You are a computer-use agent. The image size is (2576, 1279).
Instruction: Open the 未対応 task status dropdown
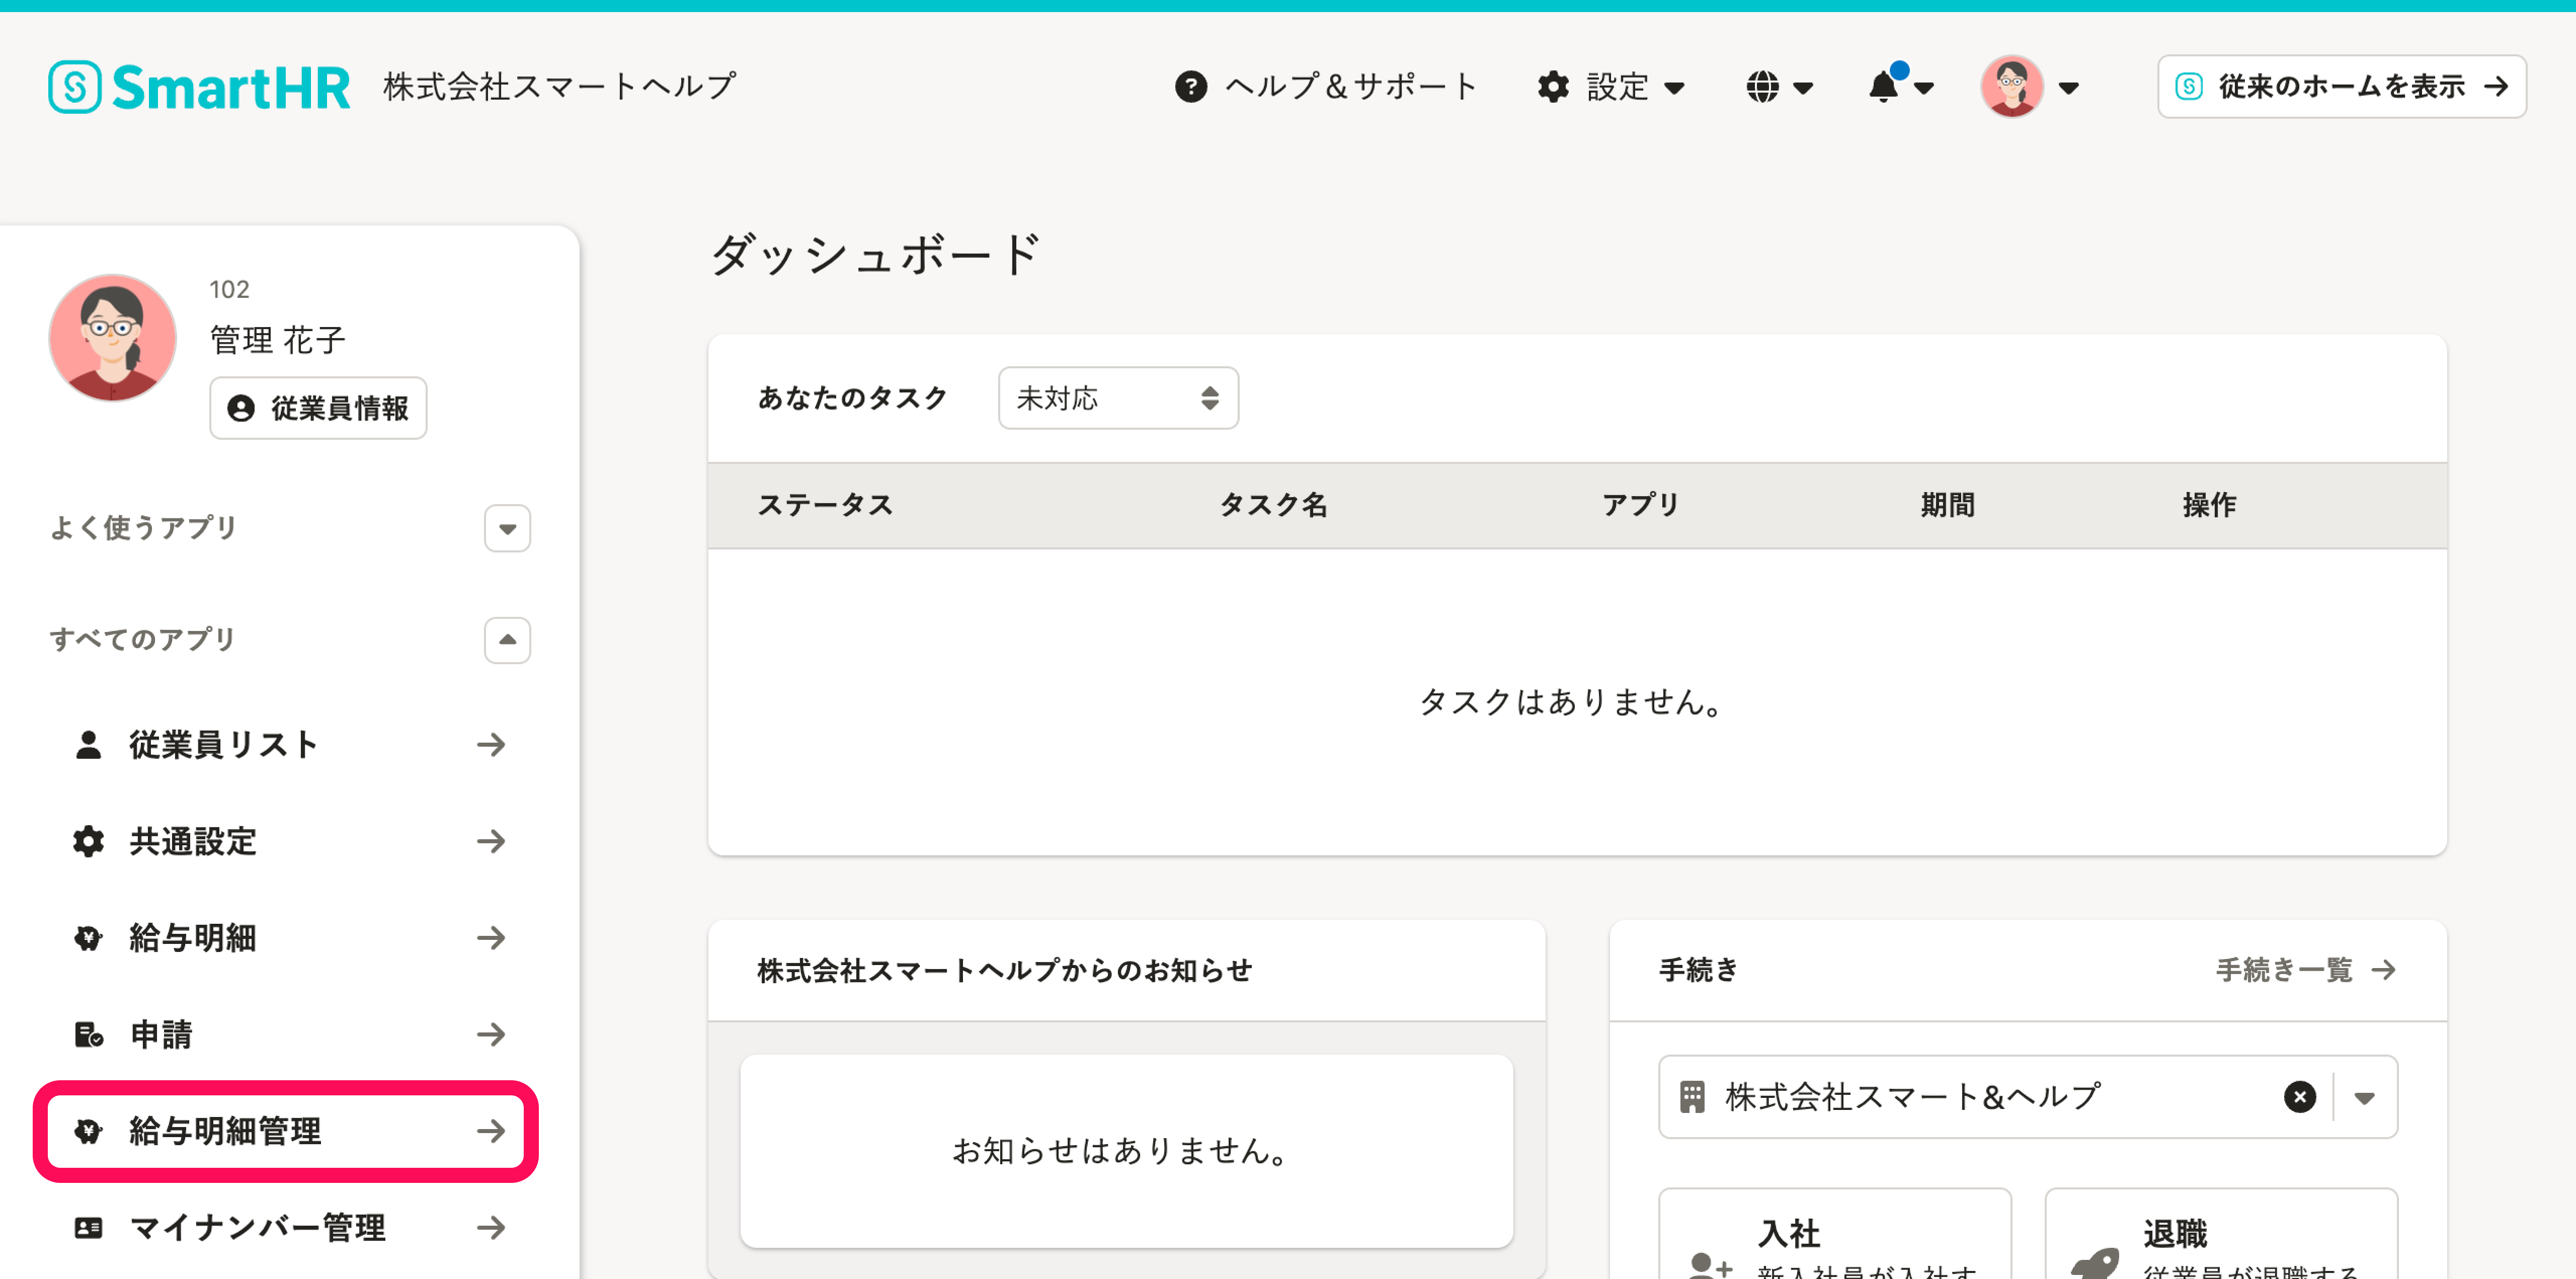[1117, 398]
